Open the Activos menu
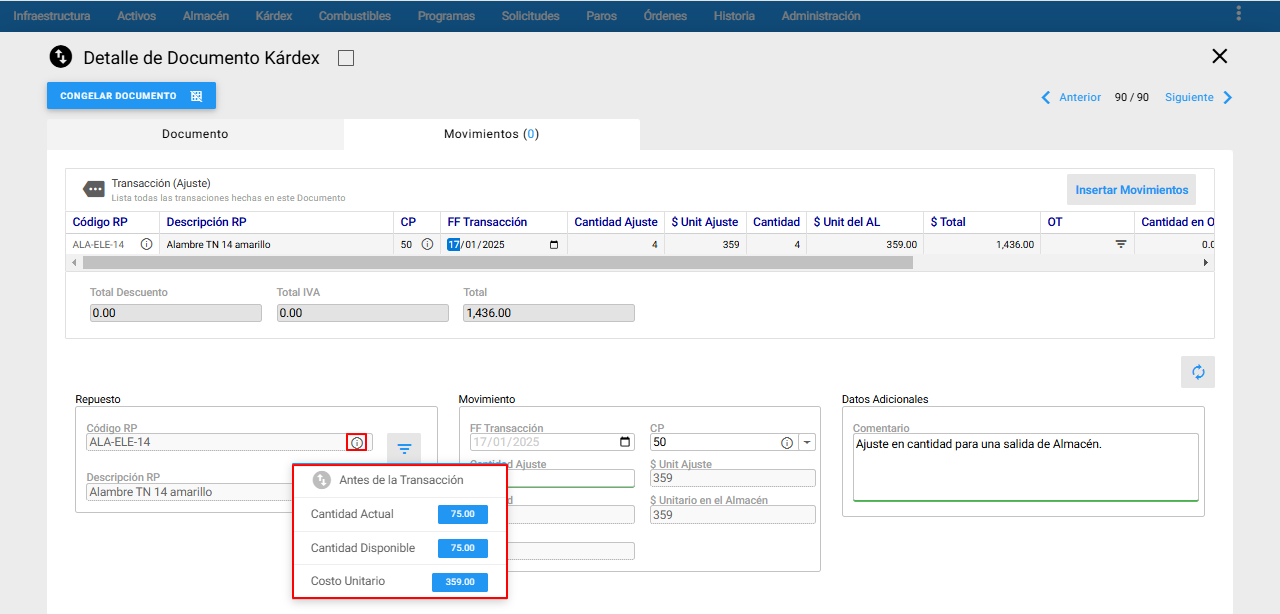Screen dimensions: 1280x614 (137, 16)
